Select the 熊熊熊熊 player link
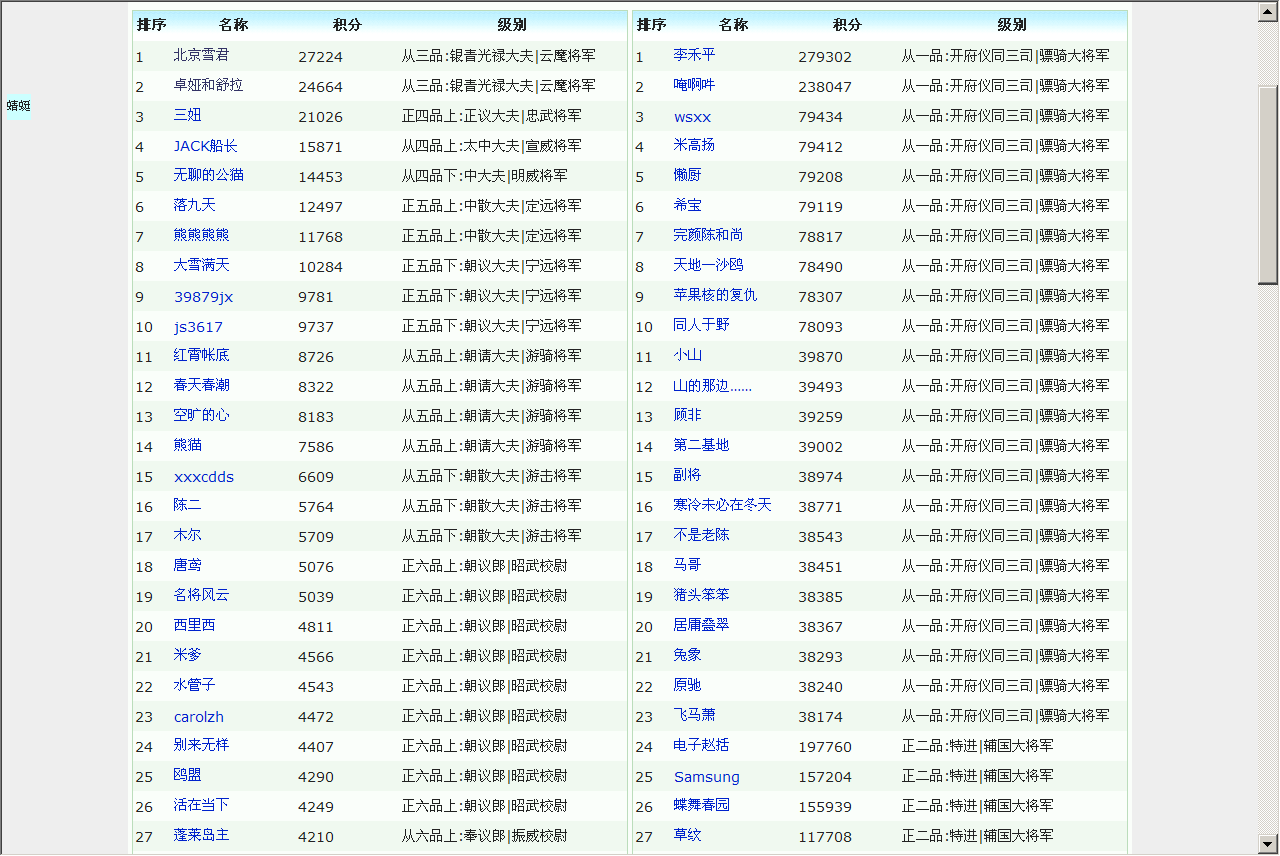Image resolution: width=1280 pixels, height=856 pixels. tap(202, 235)
